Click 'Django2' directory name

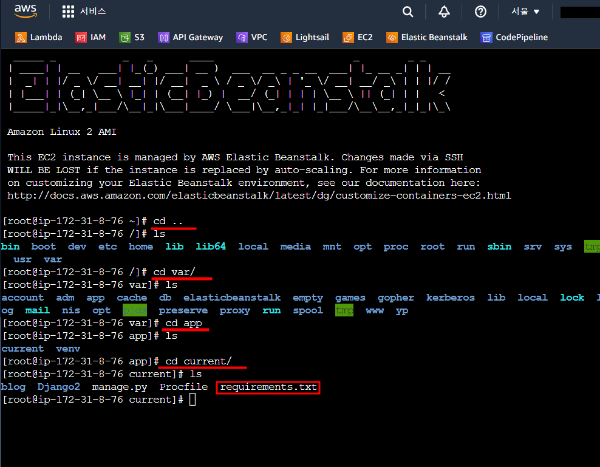(59, 387)
